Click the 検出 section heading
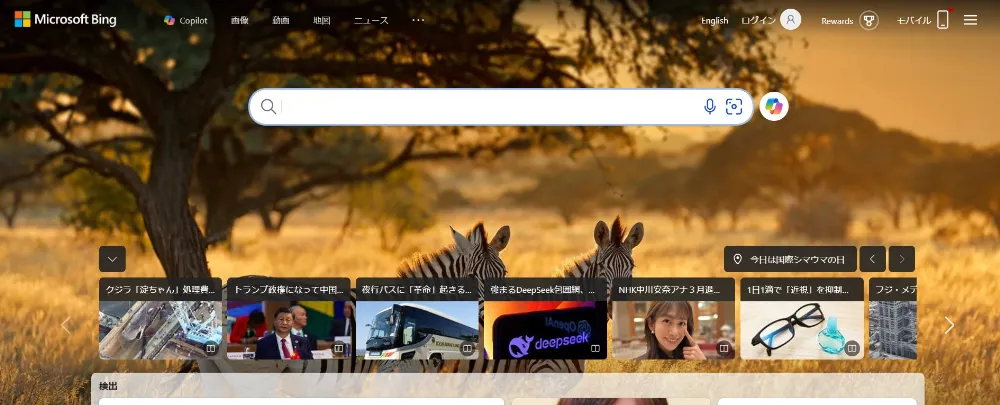 [x=108, y=386]
